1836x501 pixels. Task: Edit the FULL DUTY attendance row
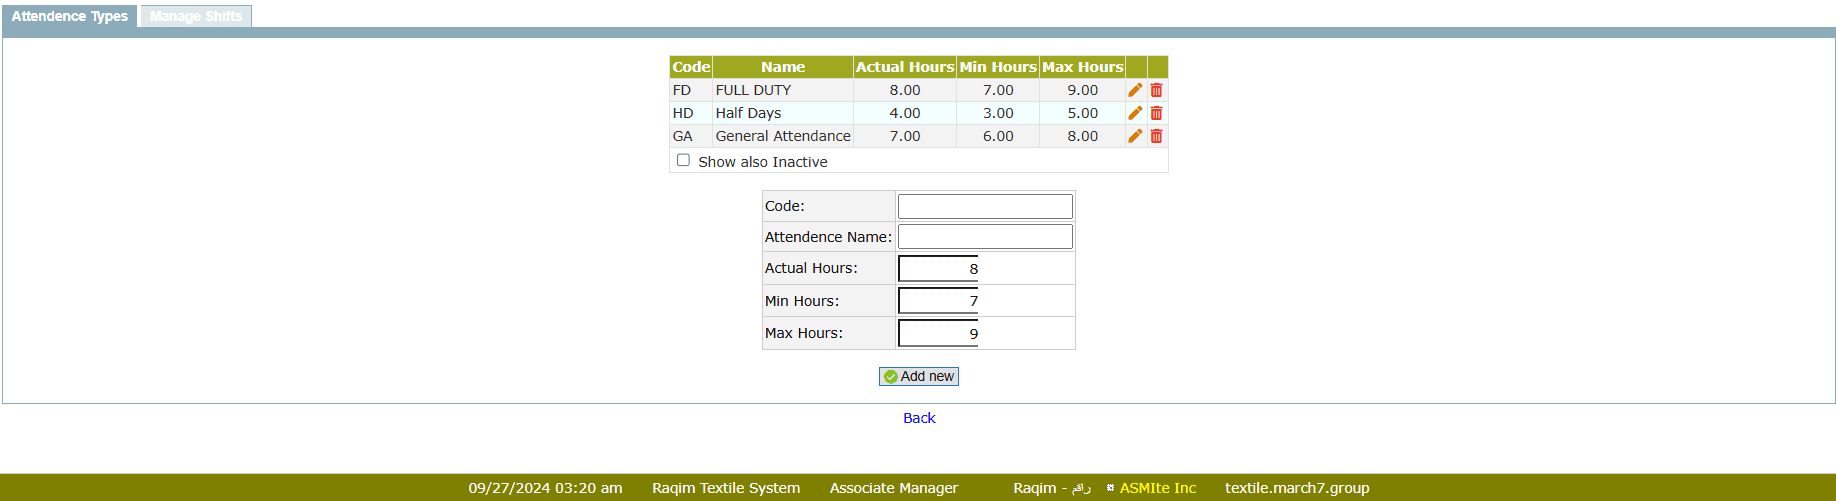pos(1135,90)
